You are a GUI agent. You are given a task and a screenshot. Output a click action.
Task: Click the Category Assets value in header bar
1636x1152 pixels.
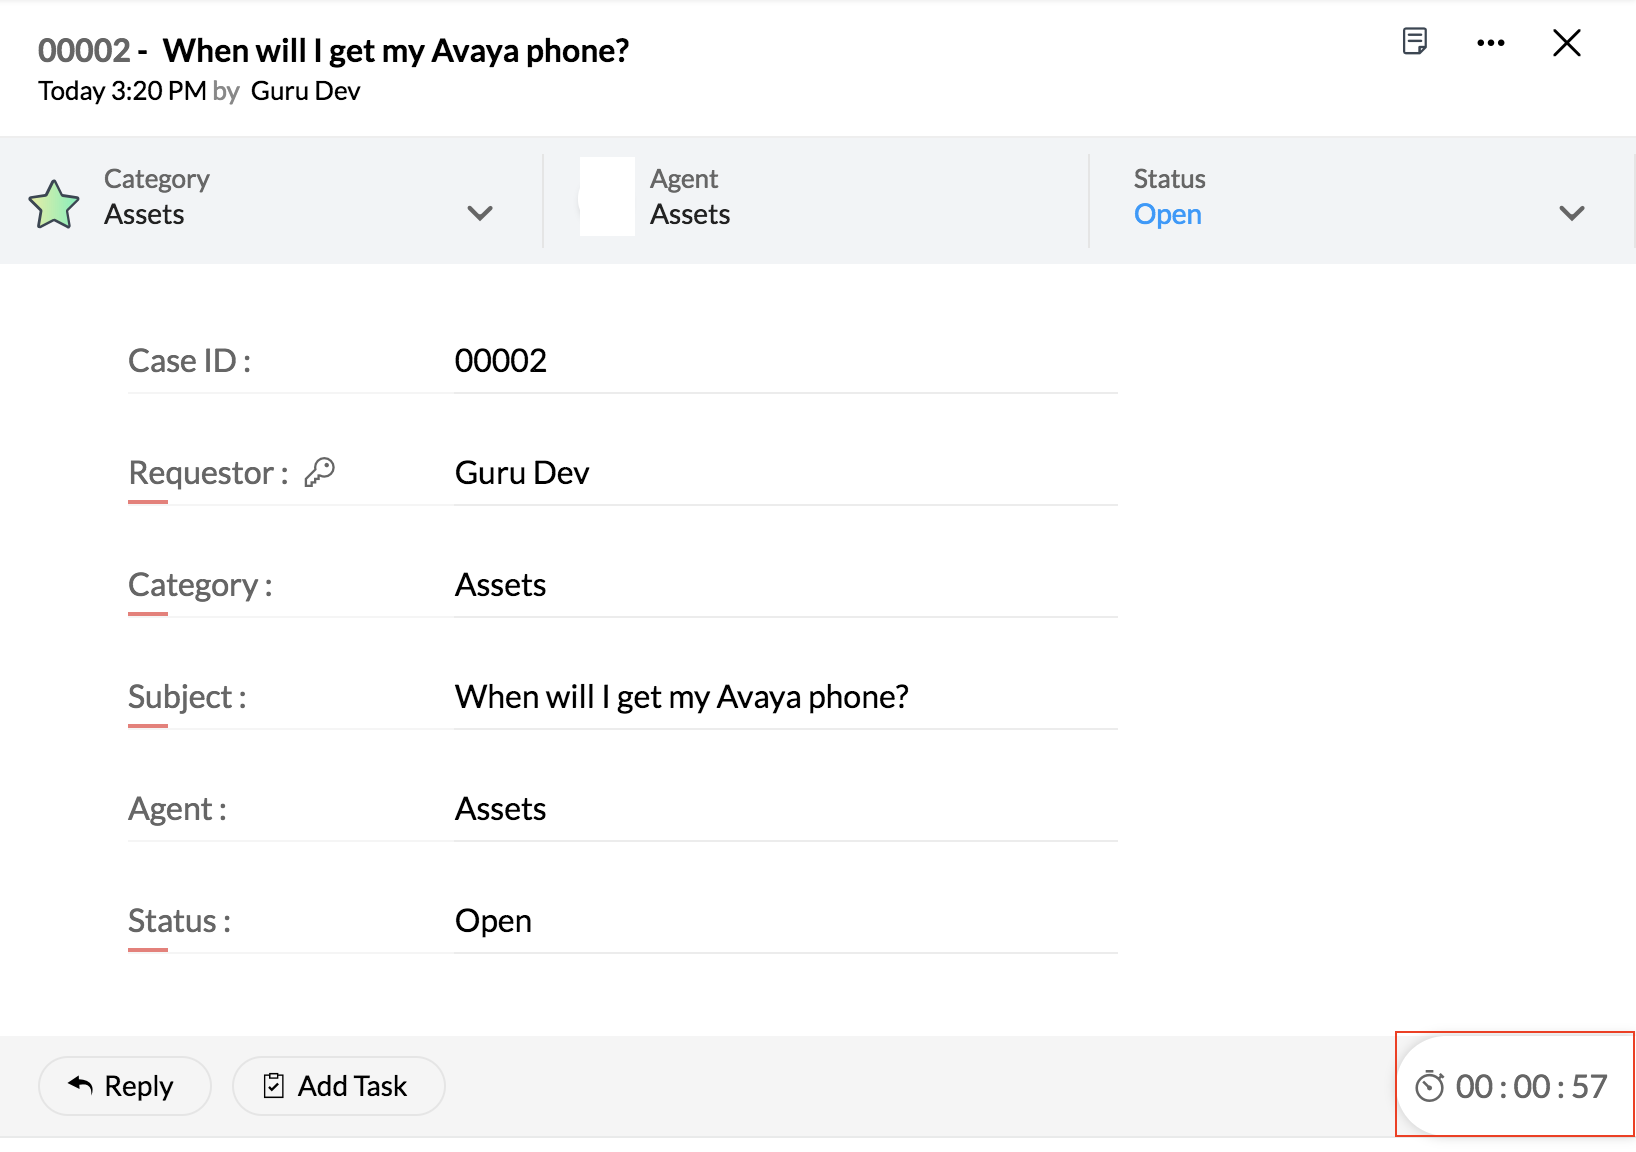(144, 214)
